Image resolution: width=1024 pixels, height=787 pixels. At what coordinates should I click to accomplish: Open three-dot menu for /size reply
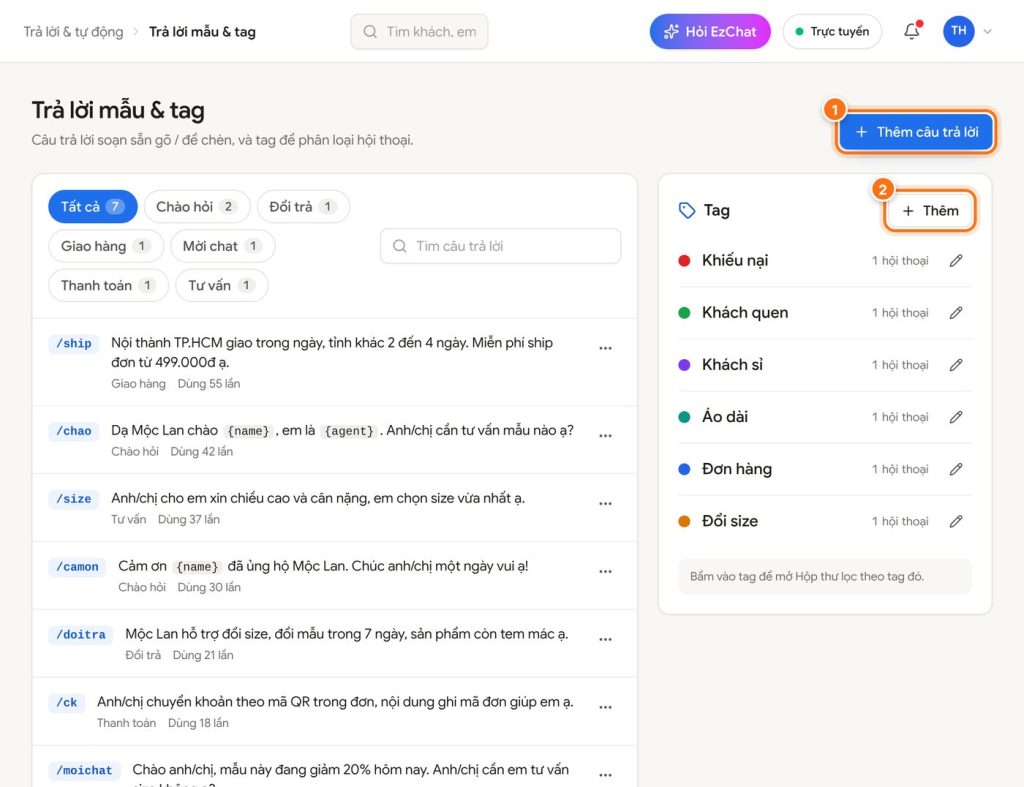[605, 504]
